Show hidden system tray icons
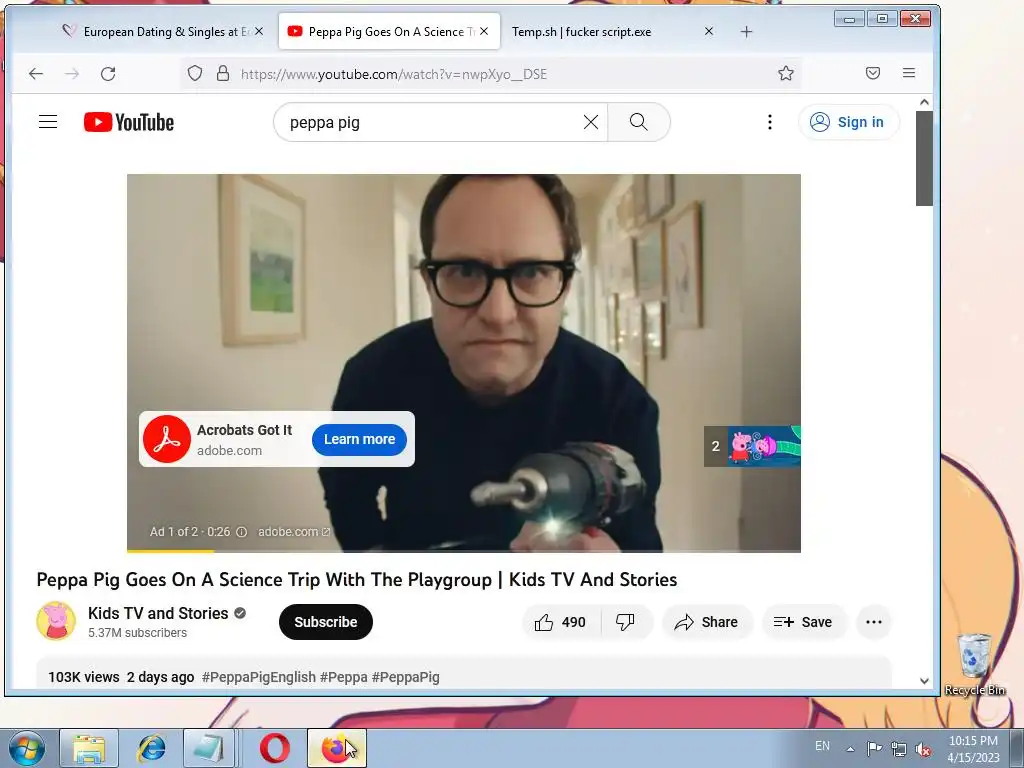The image size is (1024, 768). (x=850, y=749)
